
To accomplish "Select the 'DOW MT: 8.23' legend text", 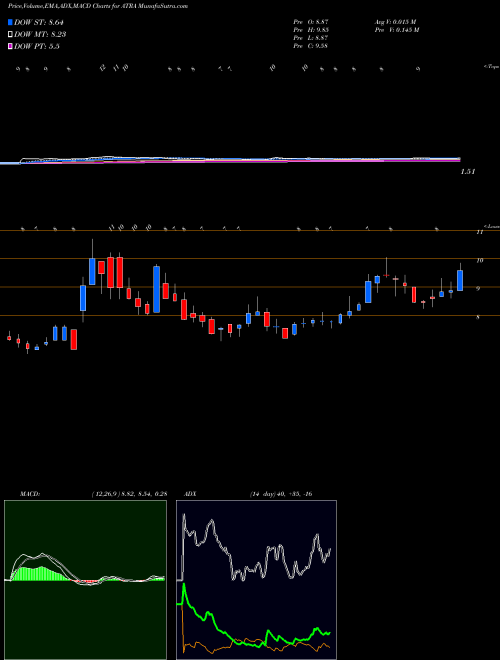I will [x=40, y=34].
